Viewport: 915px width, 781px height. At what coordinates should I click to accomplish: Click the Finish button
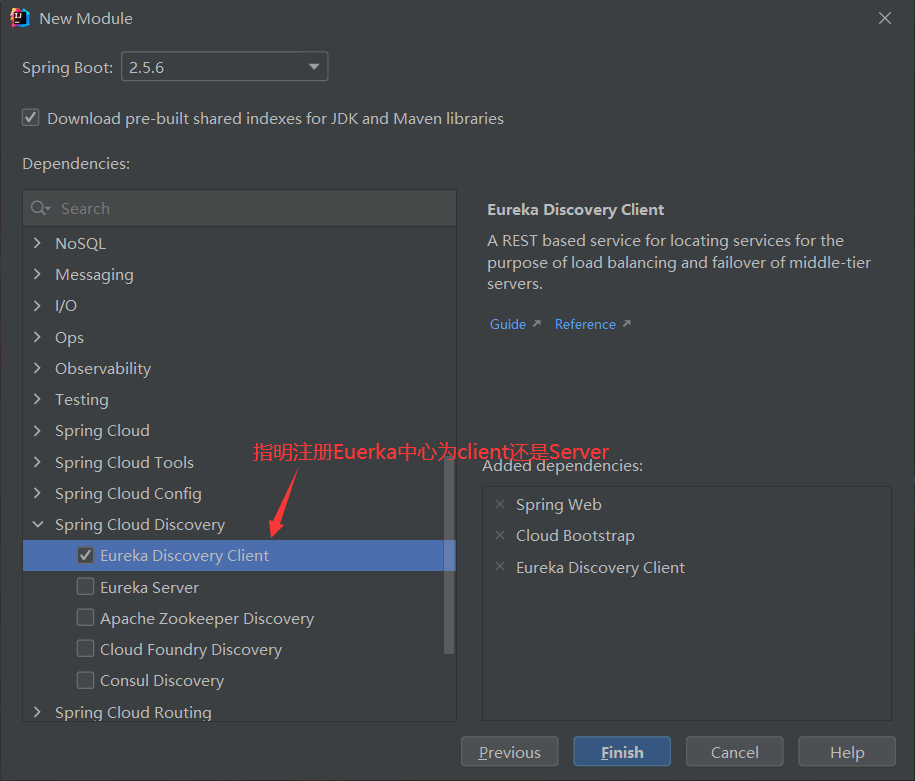point(622,751)
